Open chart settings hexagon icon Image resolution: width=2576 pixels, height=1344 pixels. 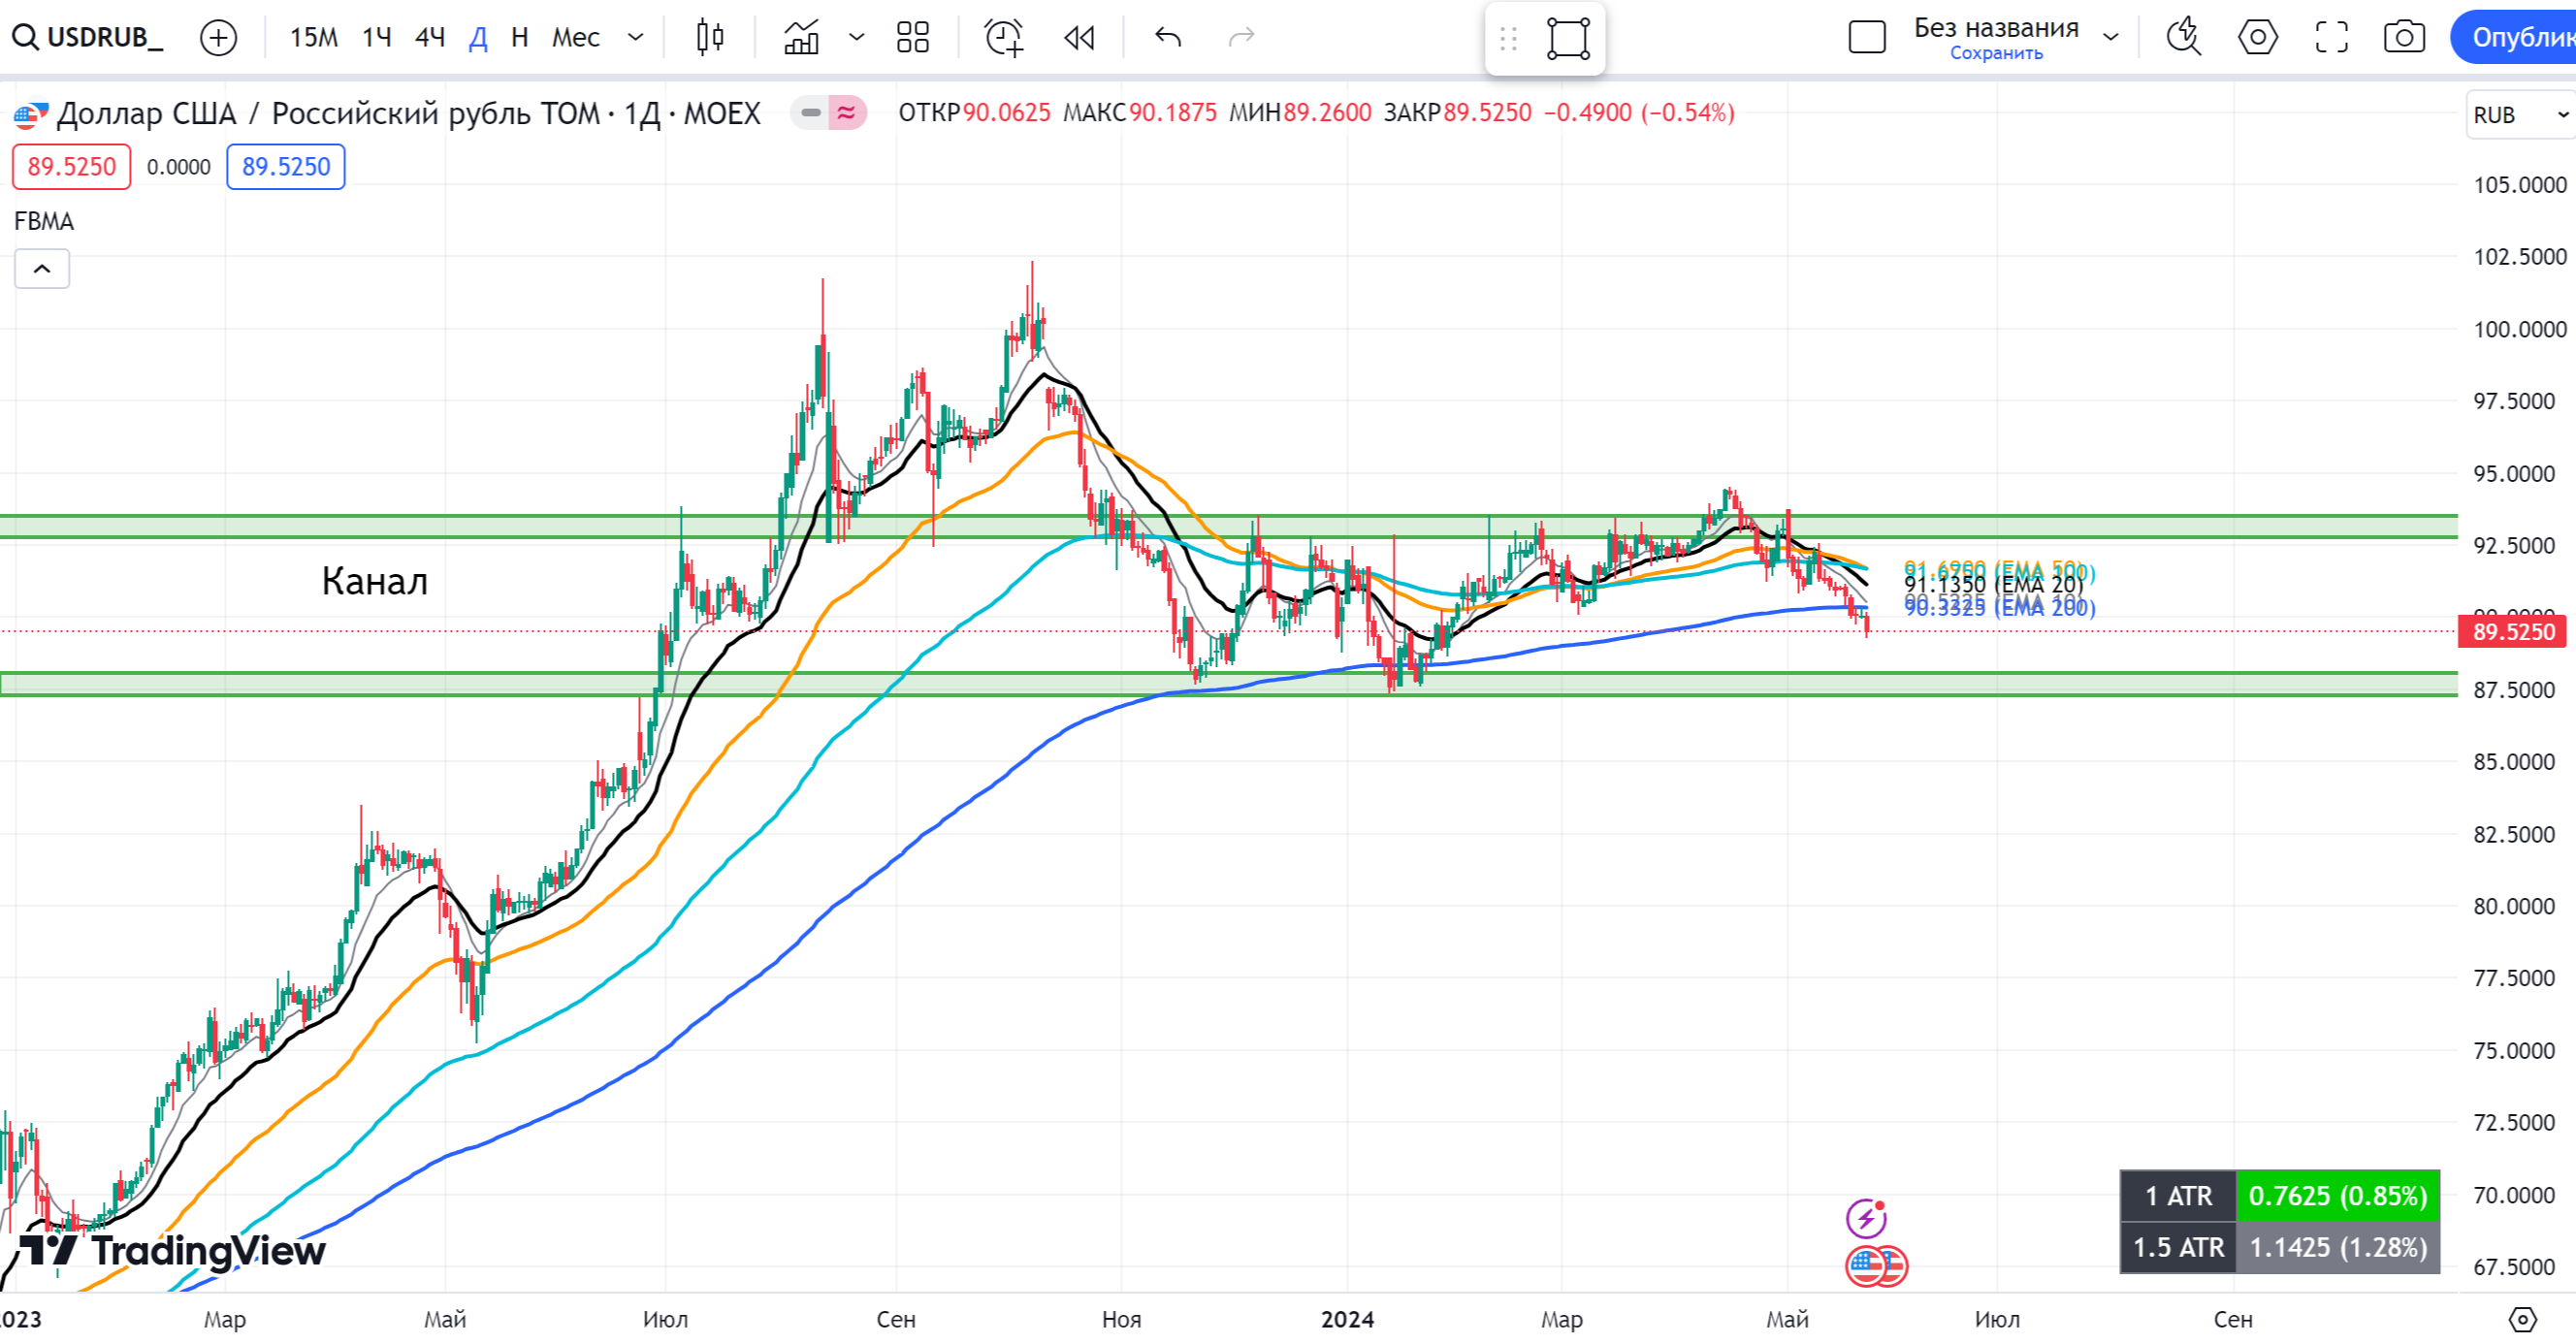[2257, 38]
